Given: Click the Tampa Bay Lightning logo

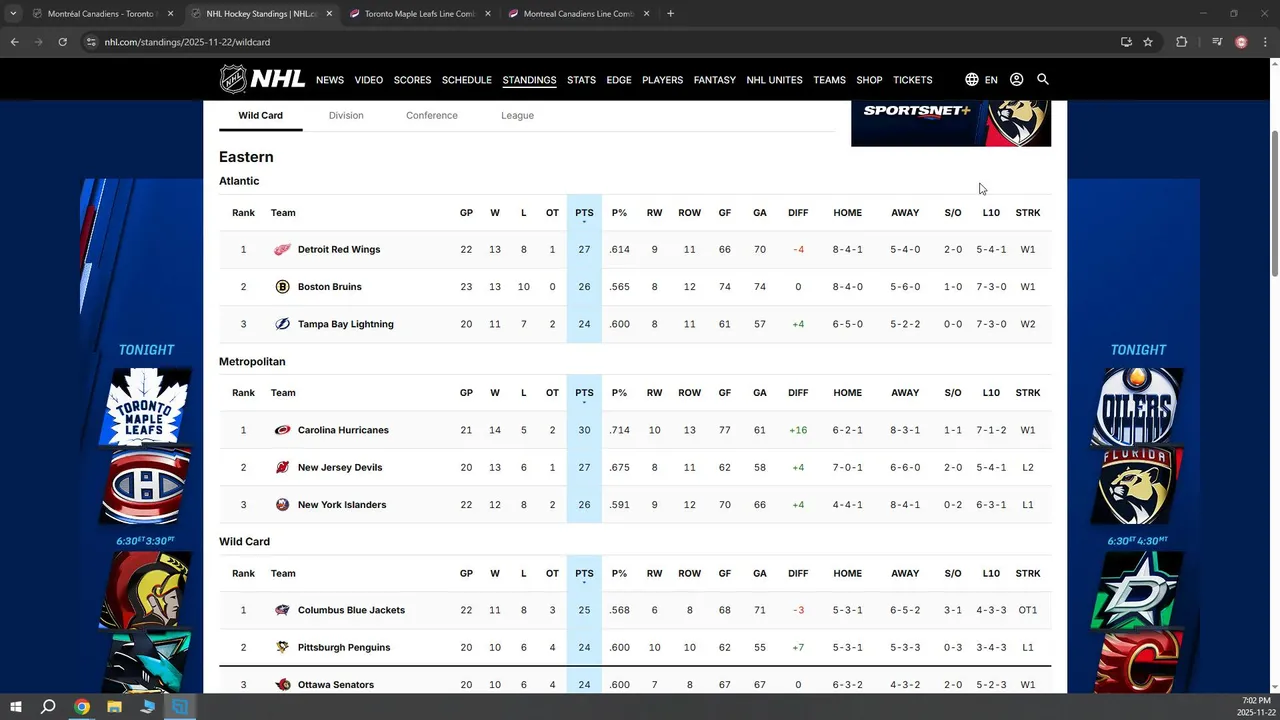Looking at the screenshot, I should pos(282,324).
